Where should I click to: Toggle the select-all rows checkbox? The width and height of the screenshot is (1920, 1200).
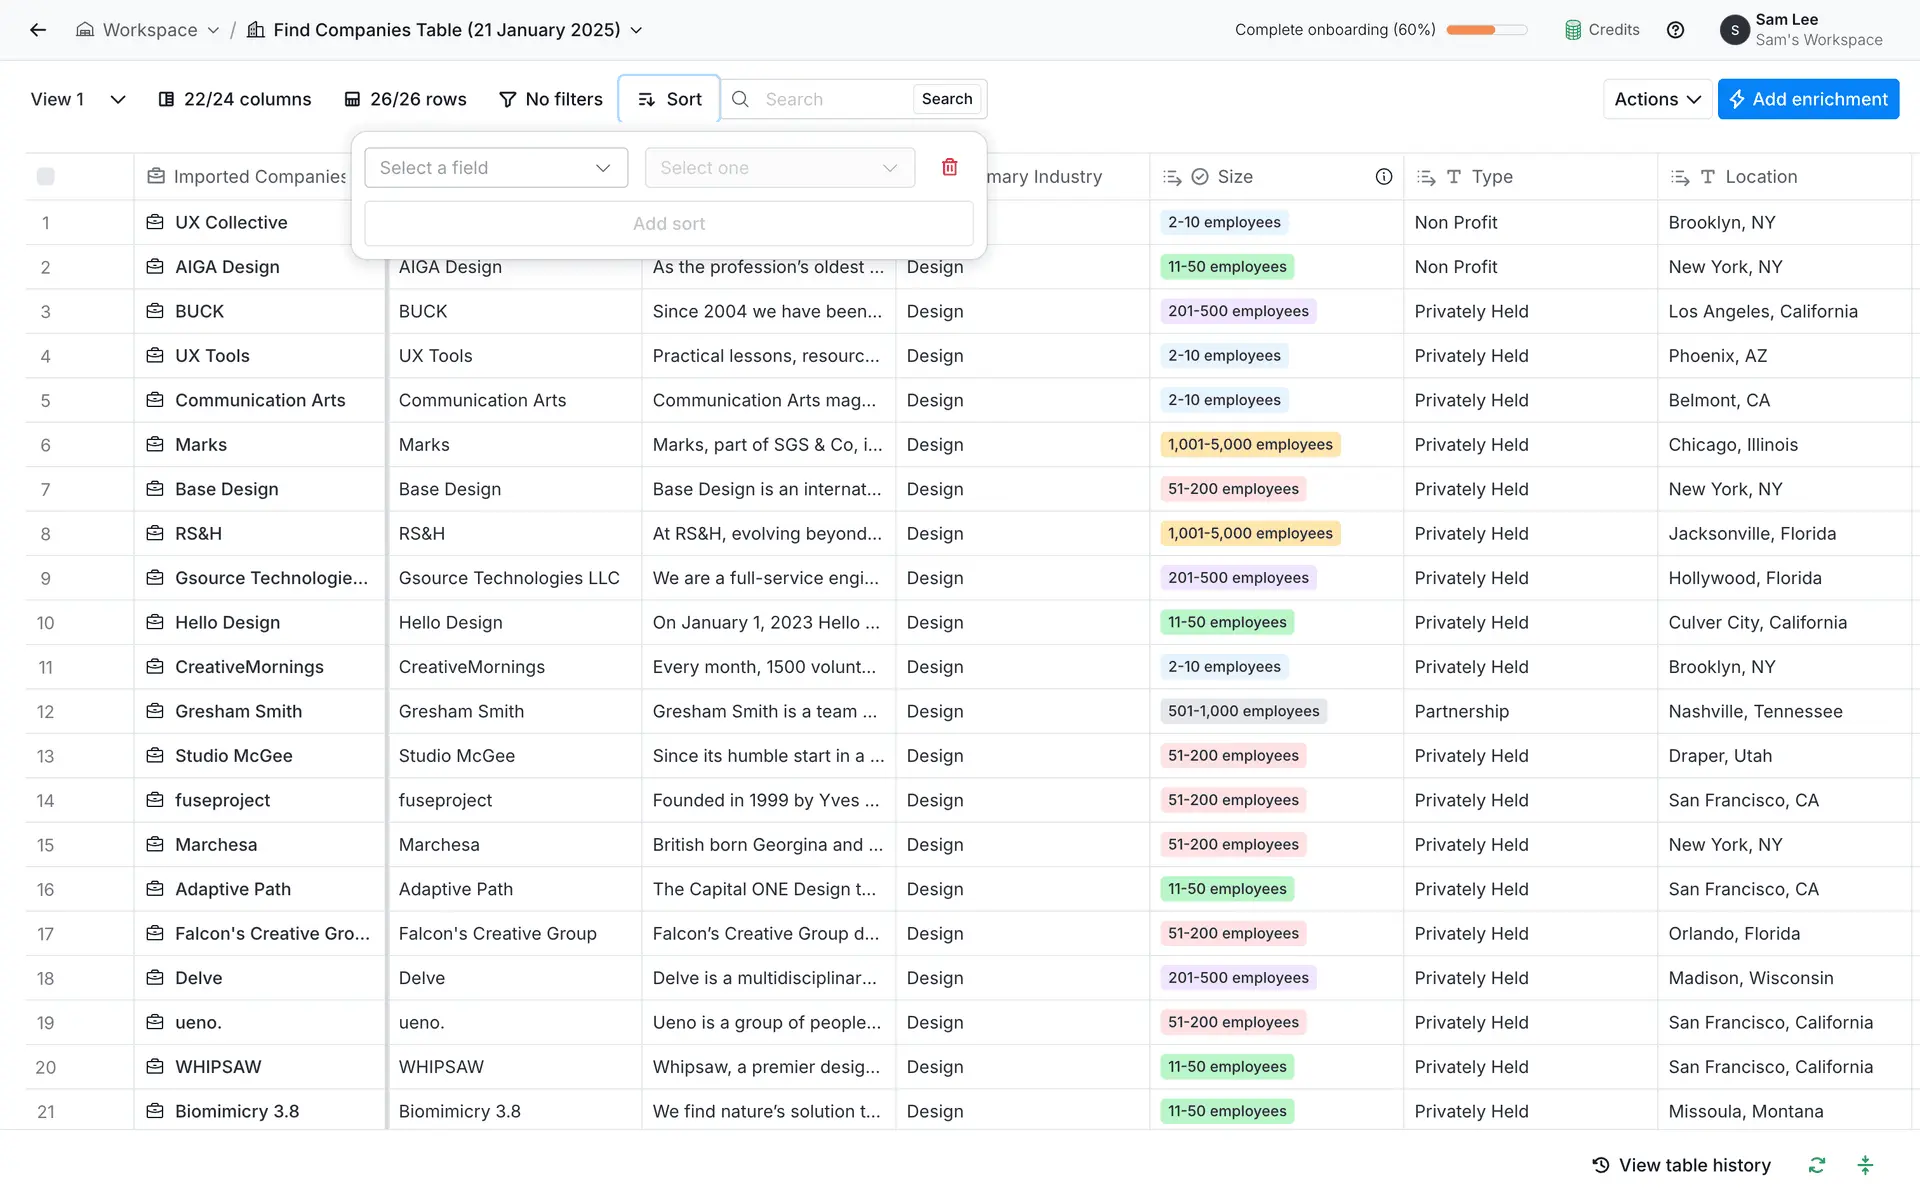45,177
